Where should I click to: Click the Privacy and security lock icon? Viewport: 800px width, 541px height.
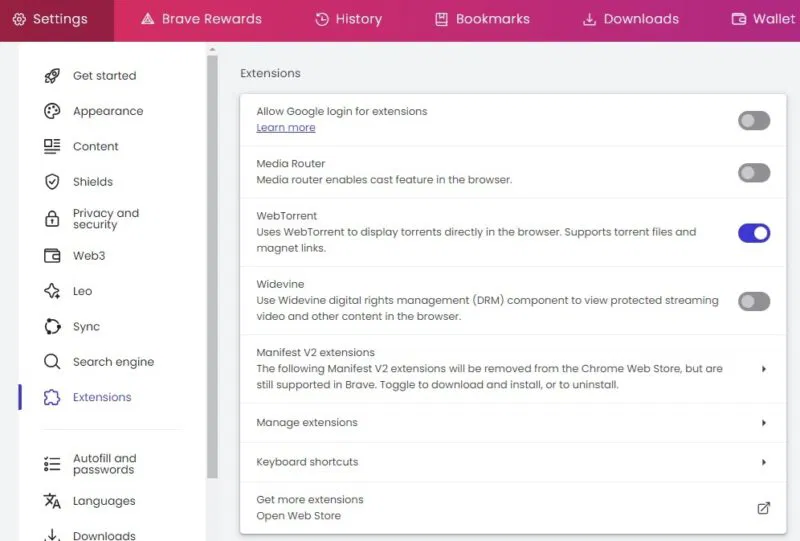click(52, 218)
